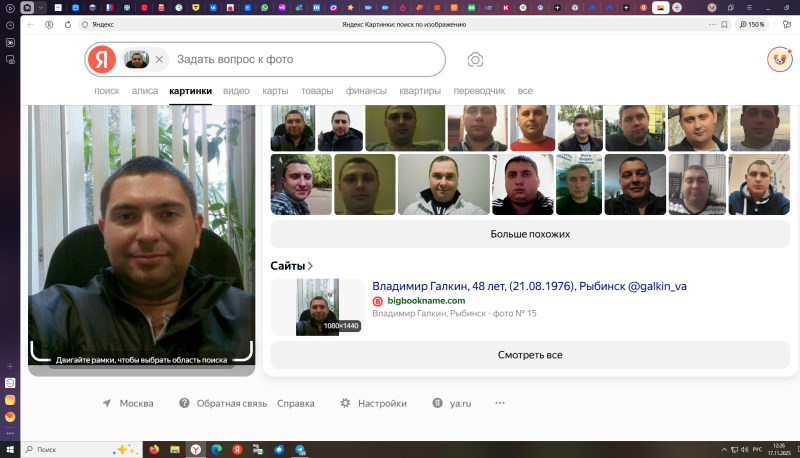This screenshot has width=800, height=458.
Task: Click the browser back arrow
Action: (30, 24)
